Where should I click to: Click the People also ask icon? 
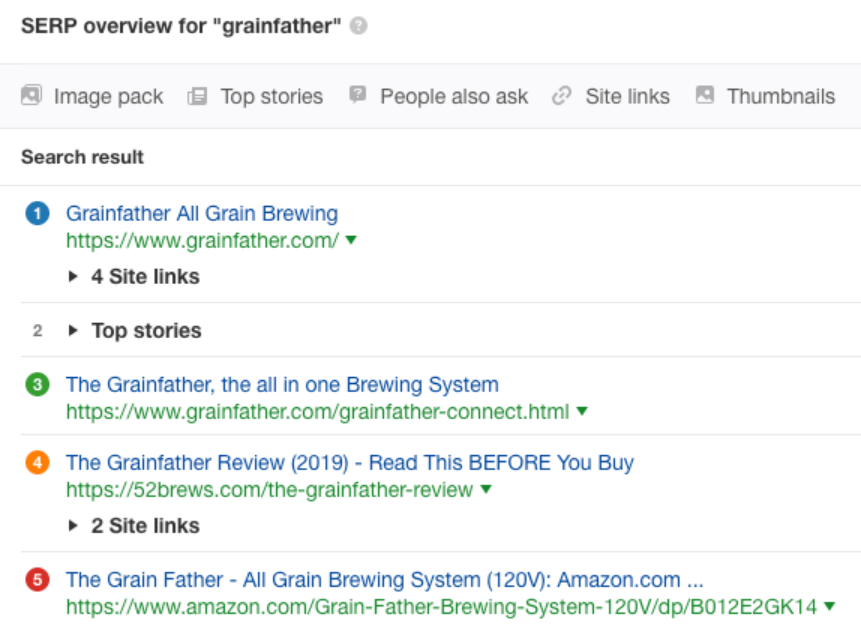357,94
